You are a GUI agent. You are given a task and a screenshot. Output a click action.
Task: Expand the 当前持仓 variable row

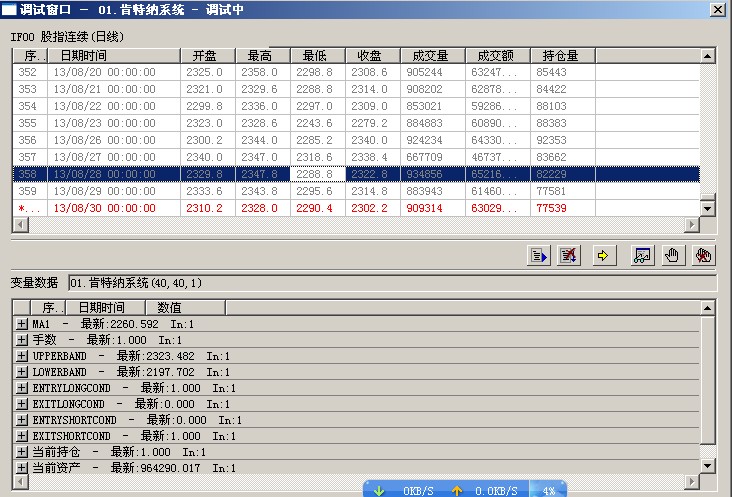[21, 452]
